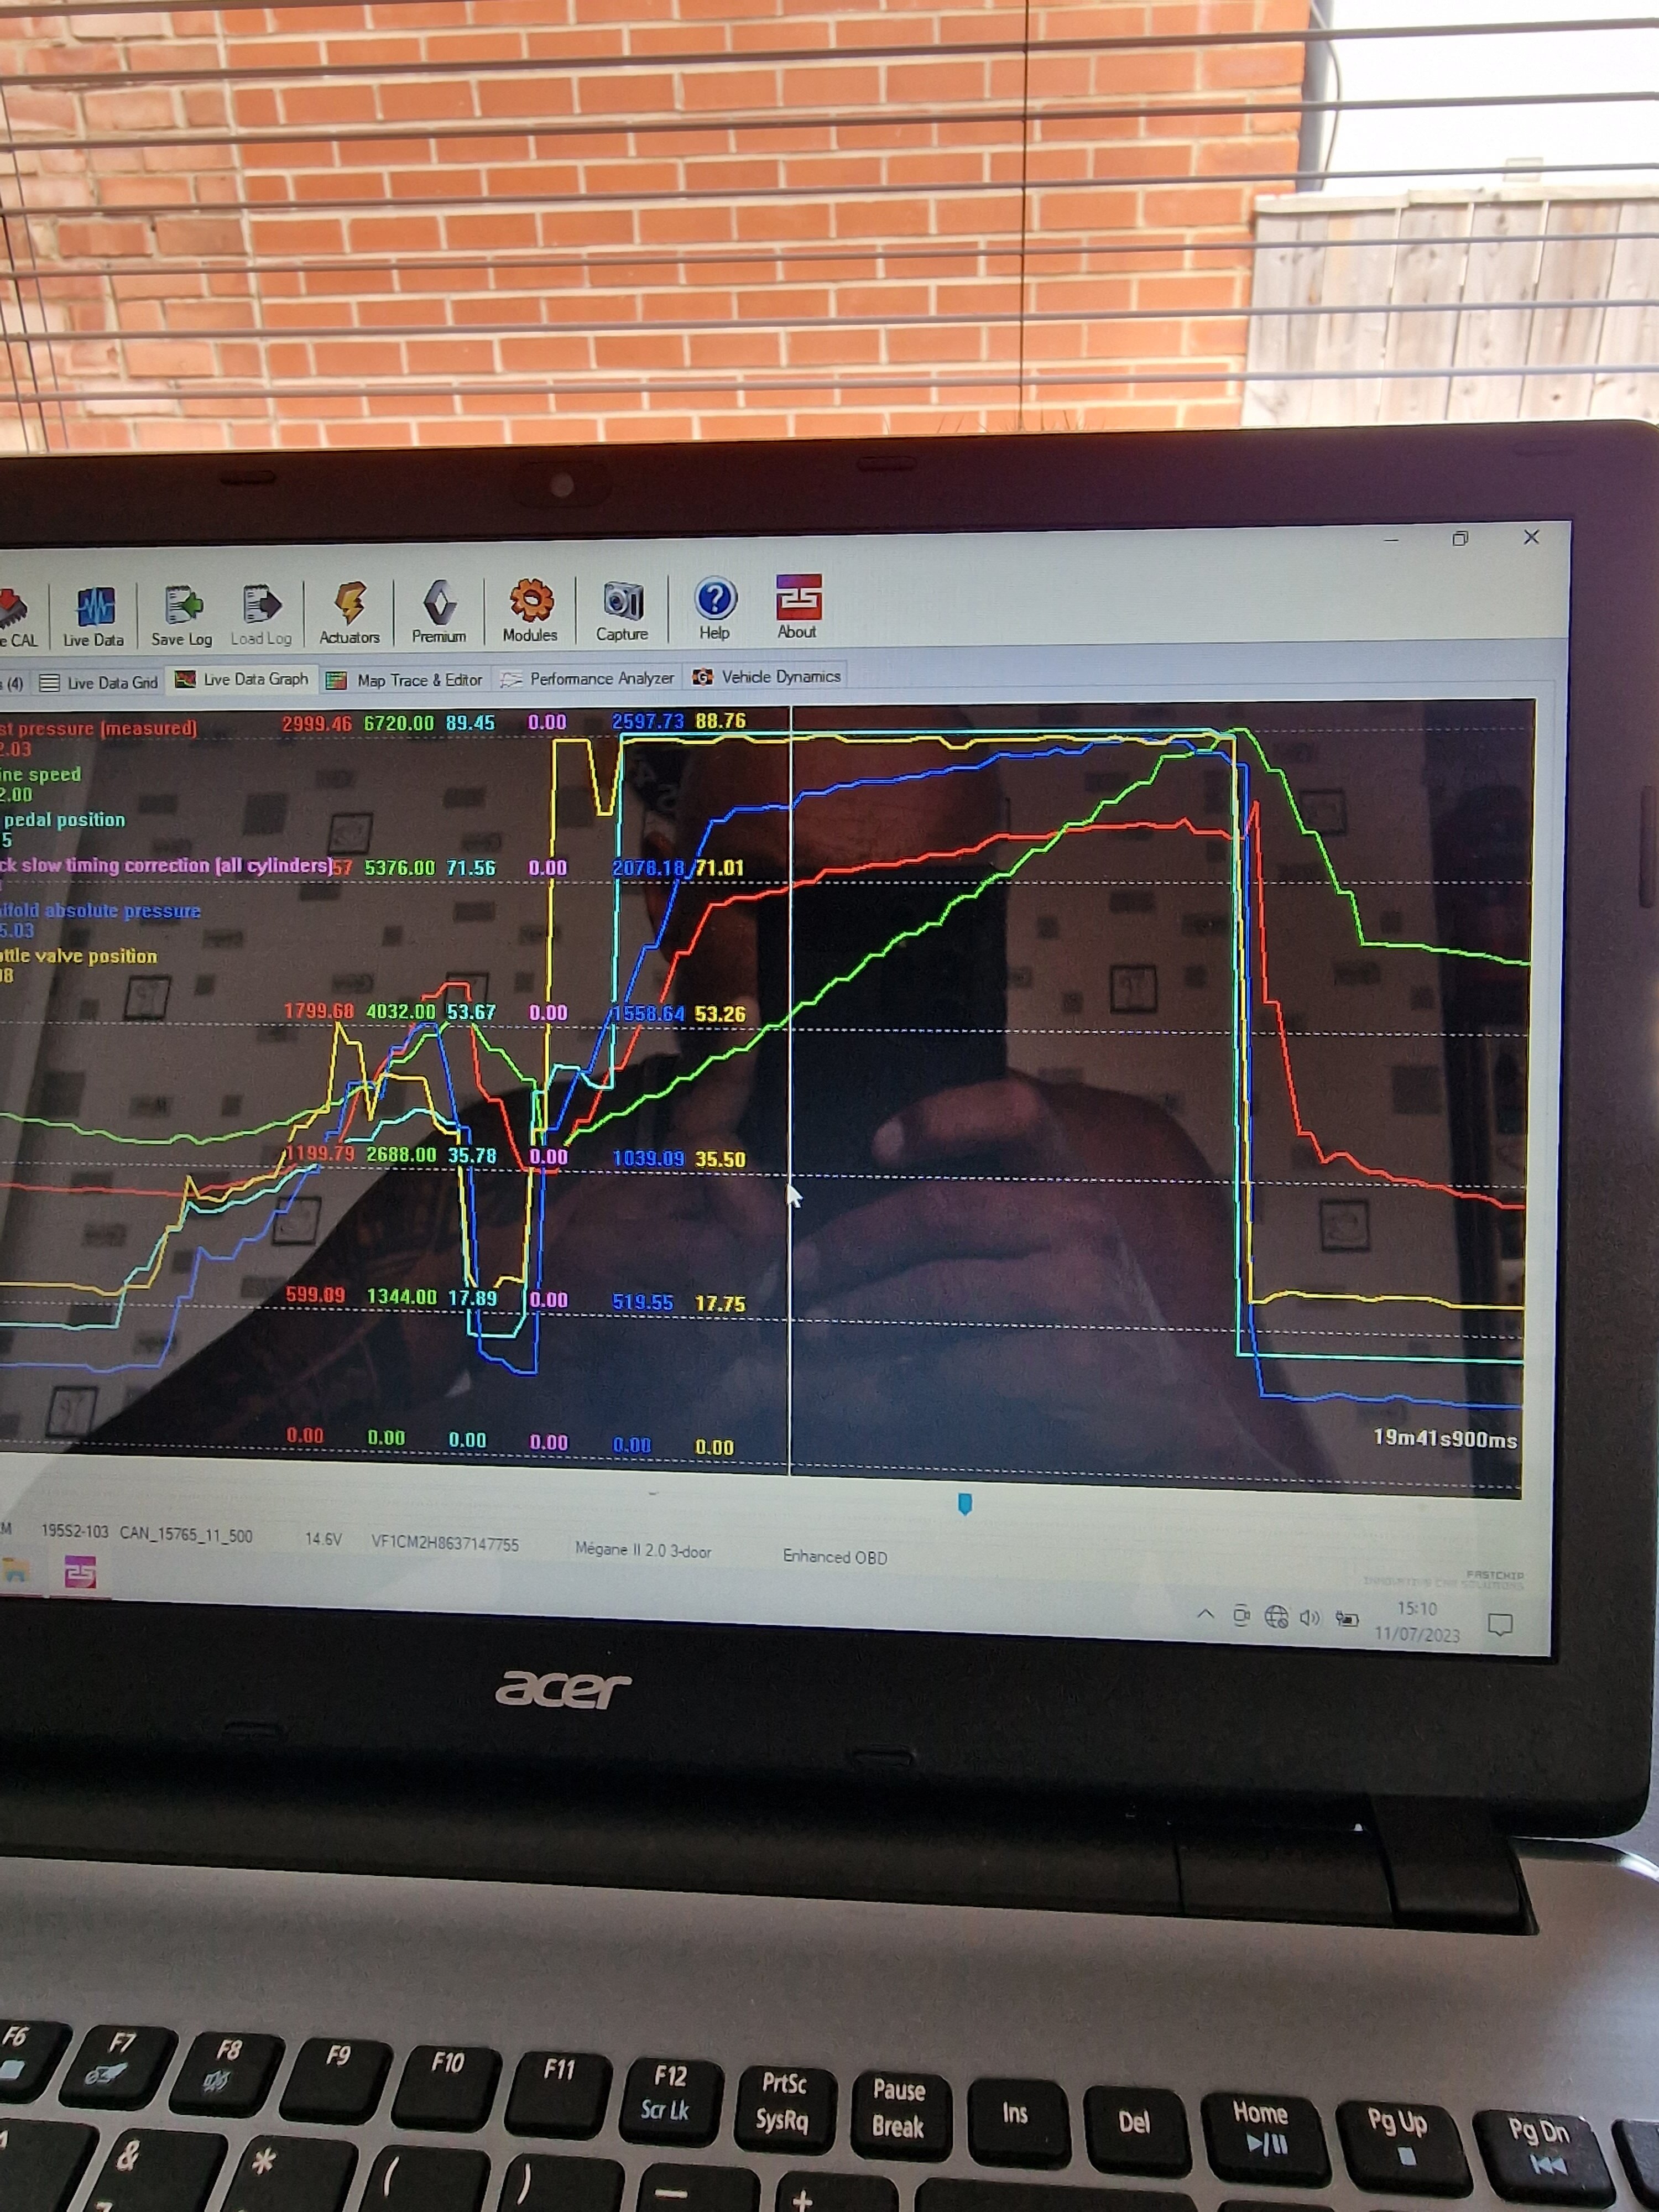The width and height of the screenshot is (1659, 2212).
Task: Click the blue graph timeline marker
Action: click(965, 1504)
